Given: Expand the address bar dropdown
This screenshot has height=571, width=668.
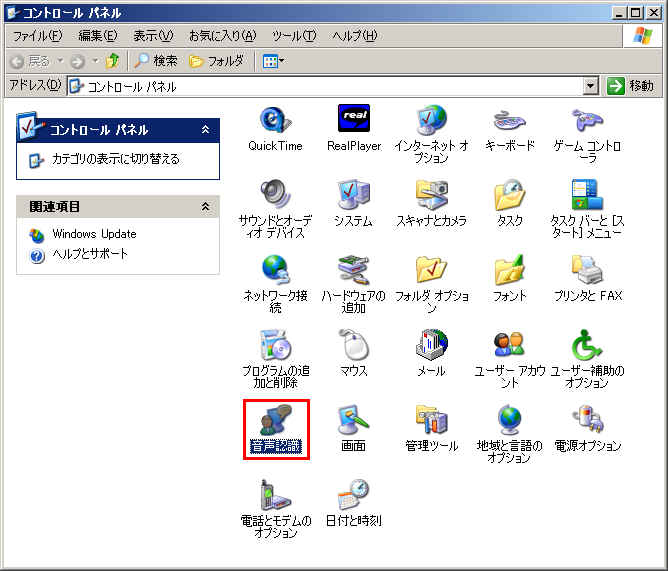Looking at the screenshot, I should click(590, 87).
